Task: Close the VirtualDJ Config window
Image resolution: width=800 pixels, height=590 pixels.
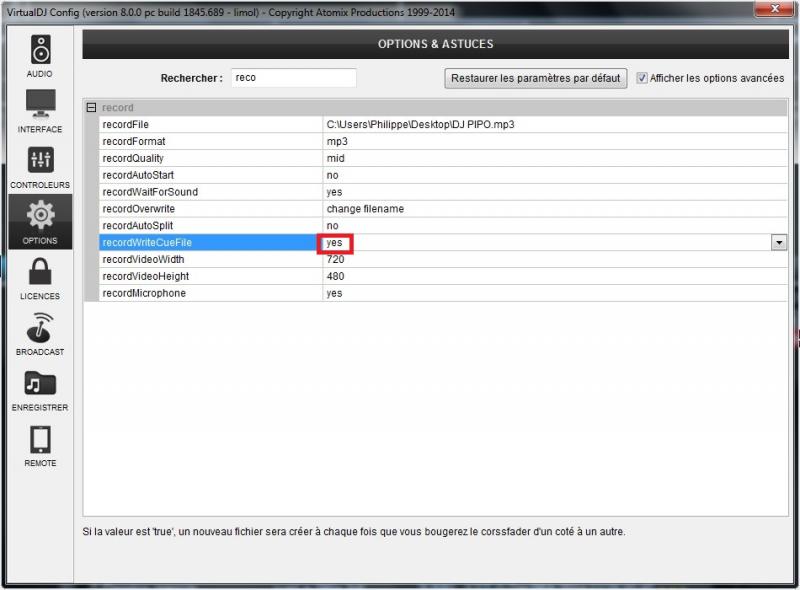Action: coord(775,9)
